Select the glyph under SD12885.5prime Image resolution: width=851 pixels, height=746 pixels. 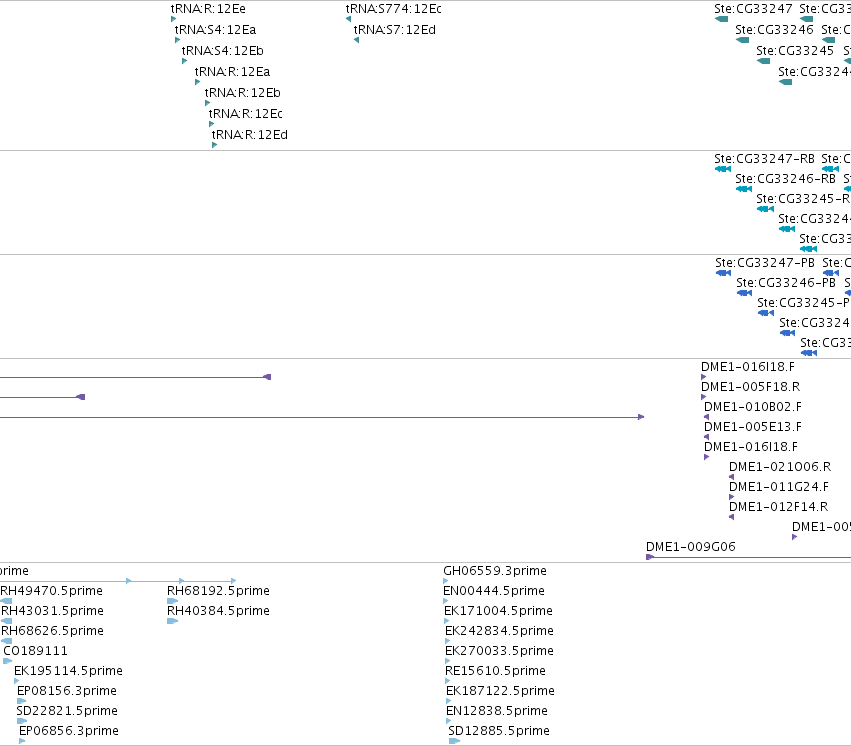pyautogui.click(x=454, y=741)
